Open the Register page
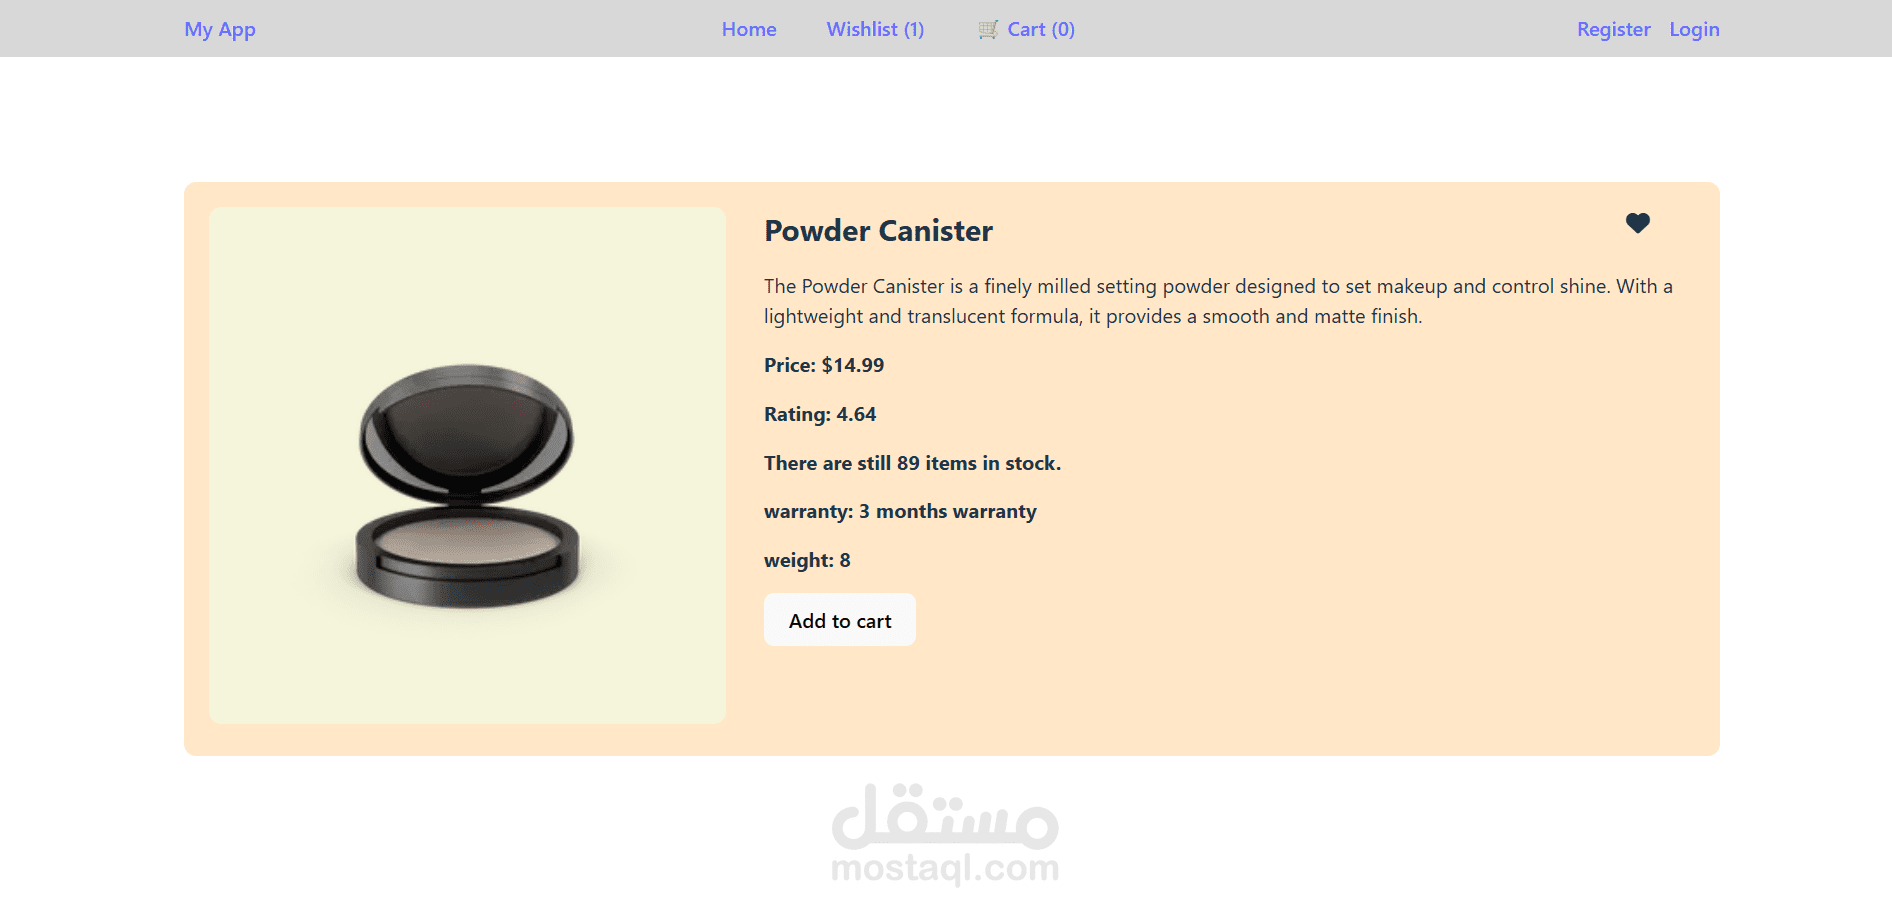This screenshot has width=1892, height=906. pyautogui.click(x=1613, y=29)
